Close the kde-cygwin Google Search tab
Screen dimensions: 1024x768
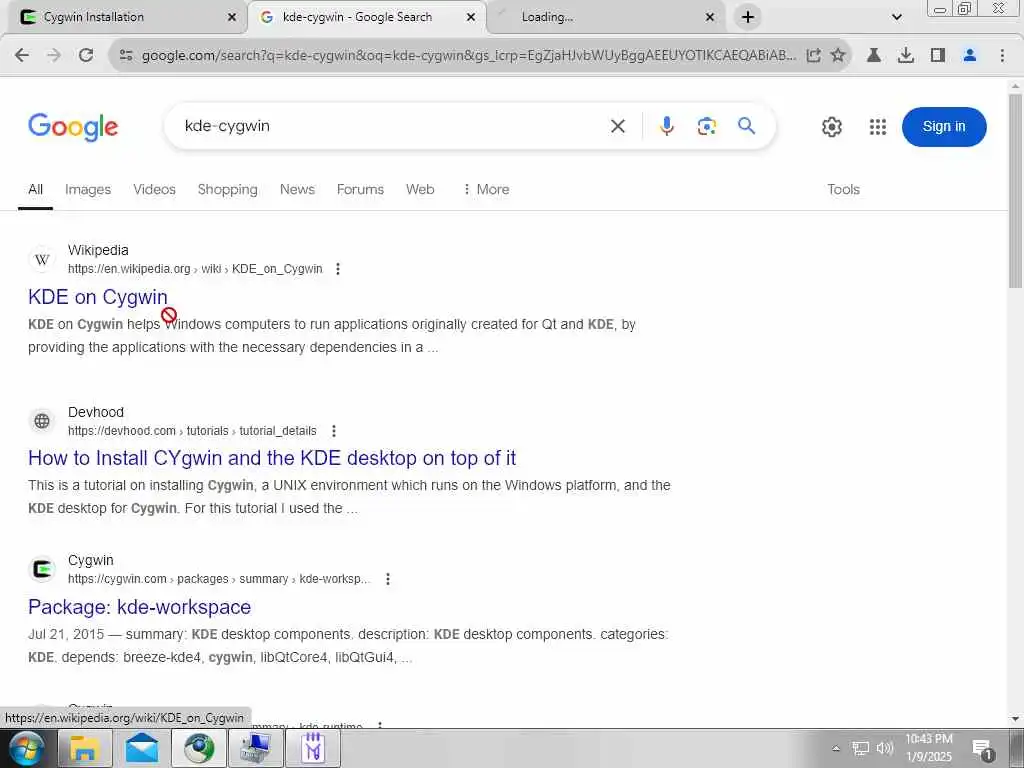471,18
